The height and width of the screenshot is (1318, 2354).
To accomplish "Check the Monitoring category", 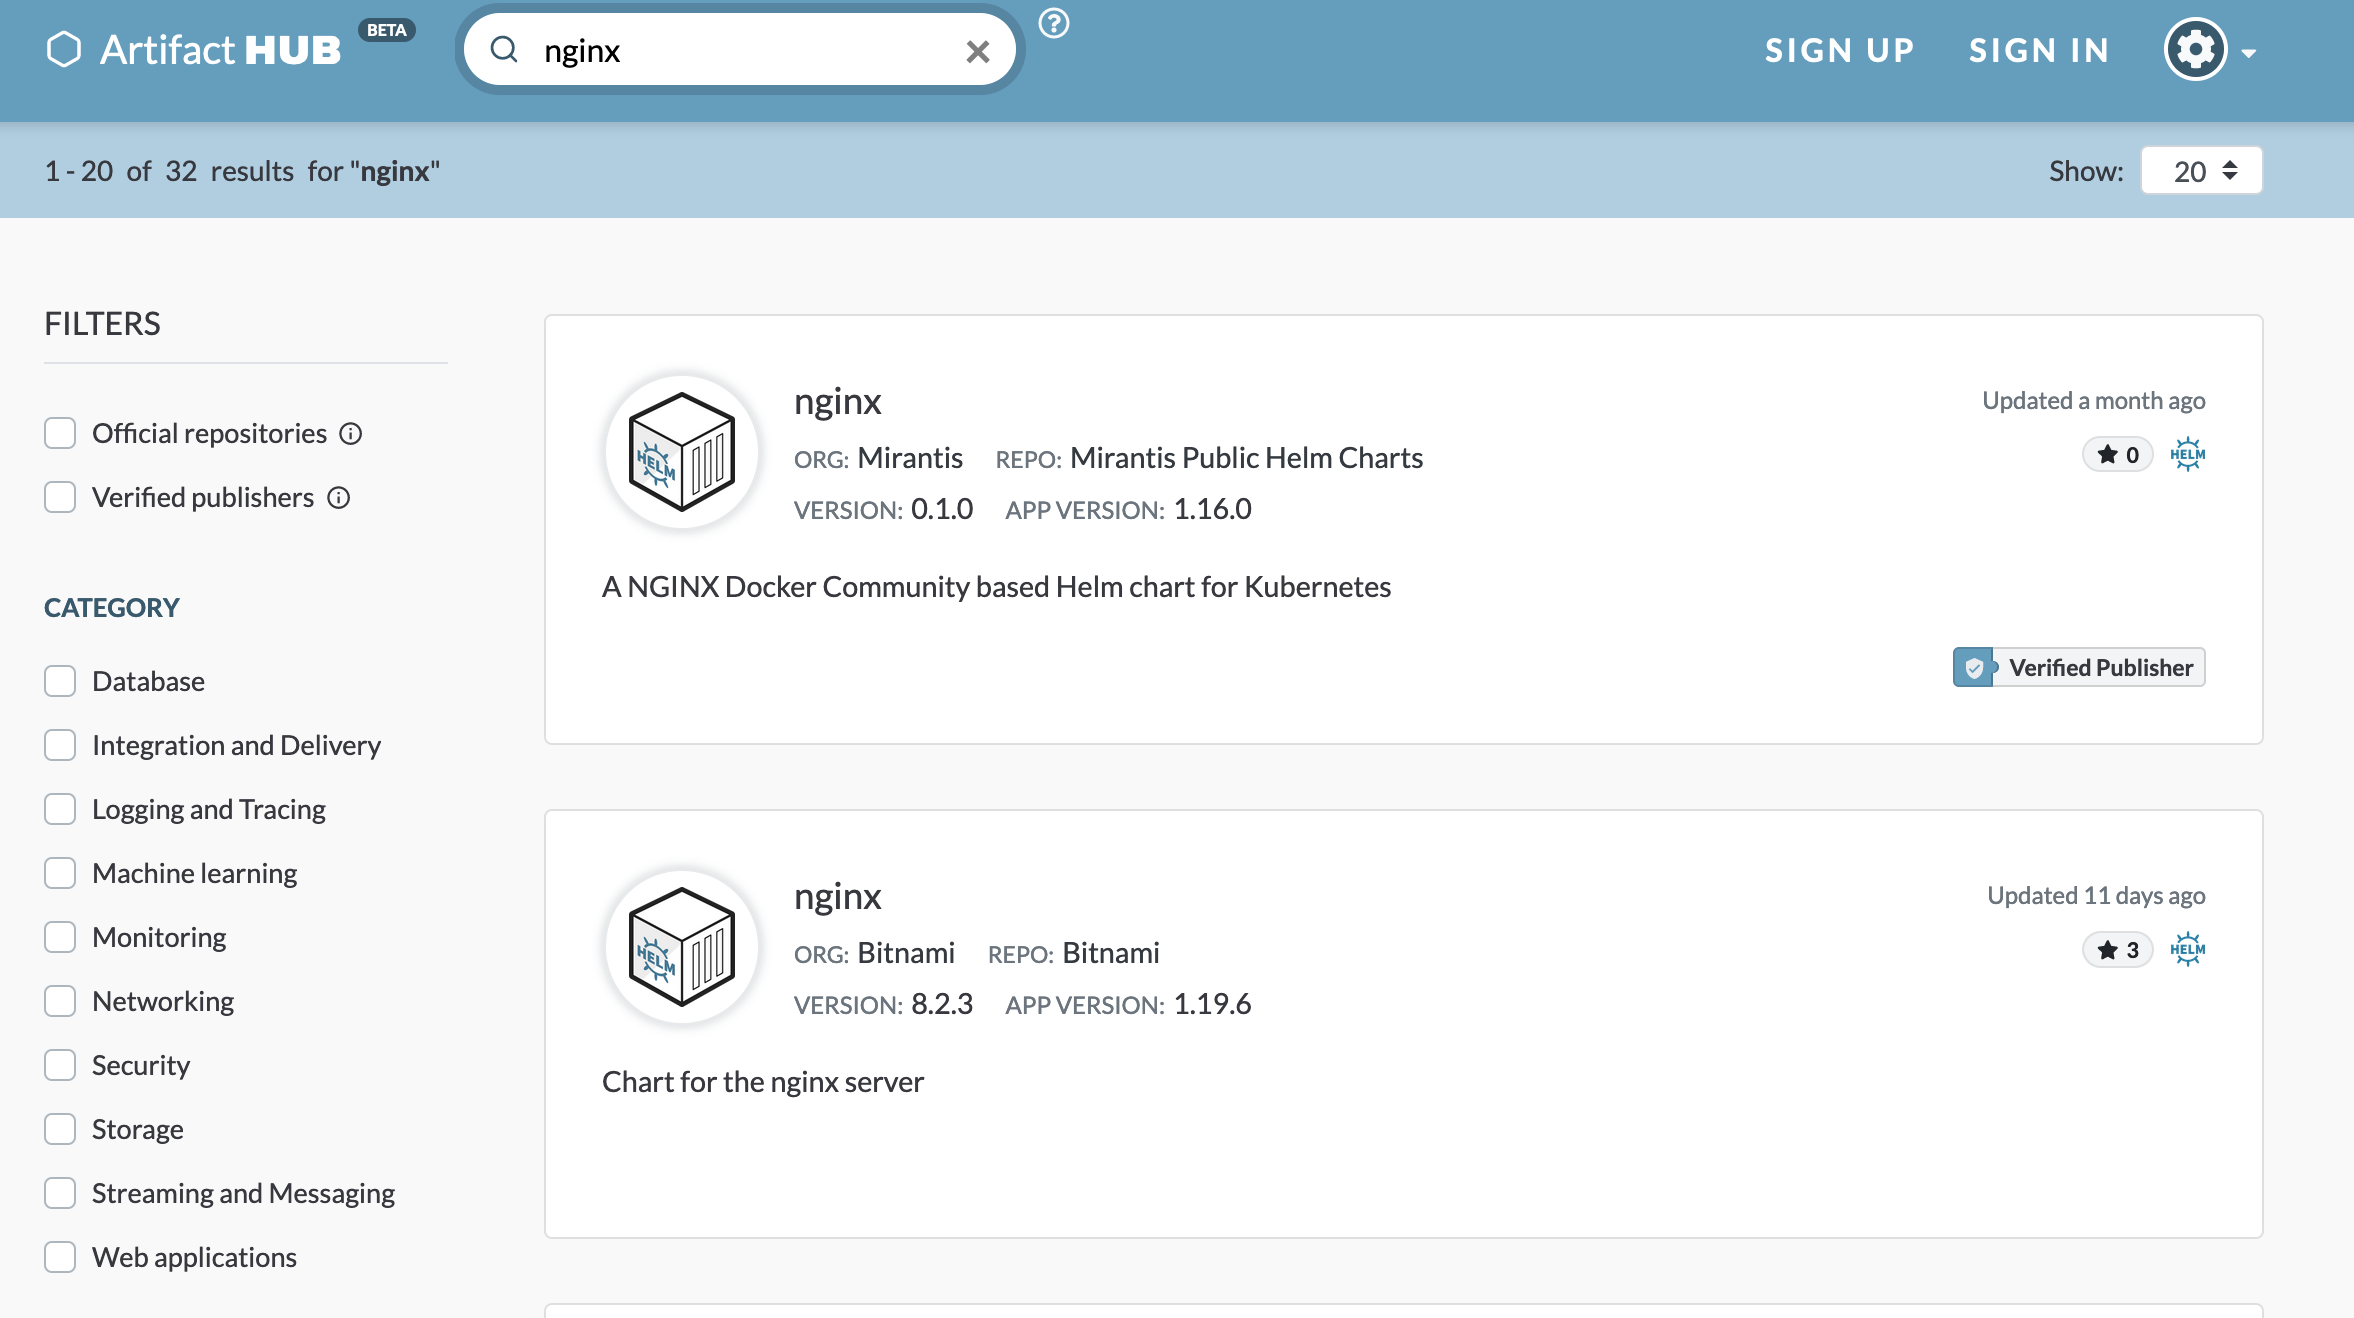I will coord(60,937).
